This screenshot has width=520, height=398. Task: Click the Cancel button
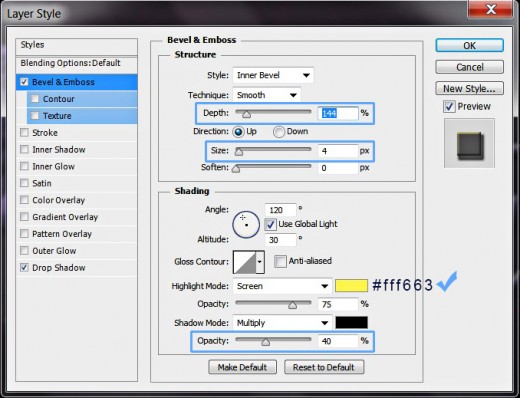coord(469,67)
